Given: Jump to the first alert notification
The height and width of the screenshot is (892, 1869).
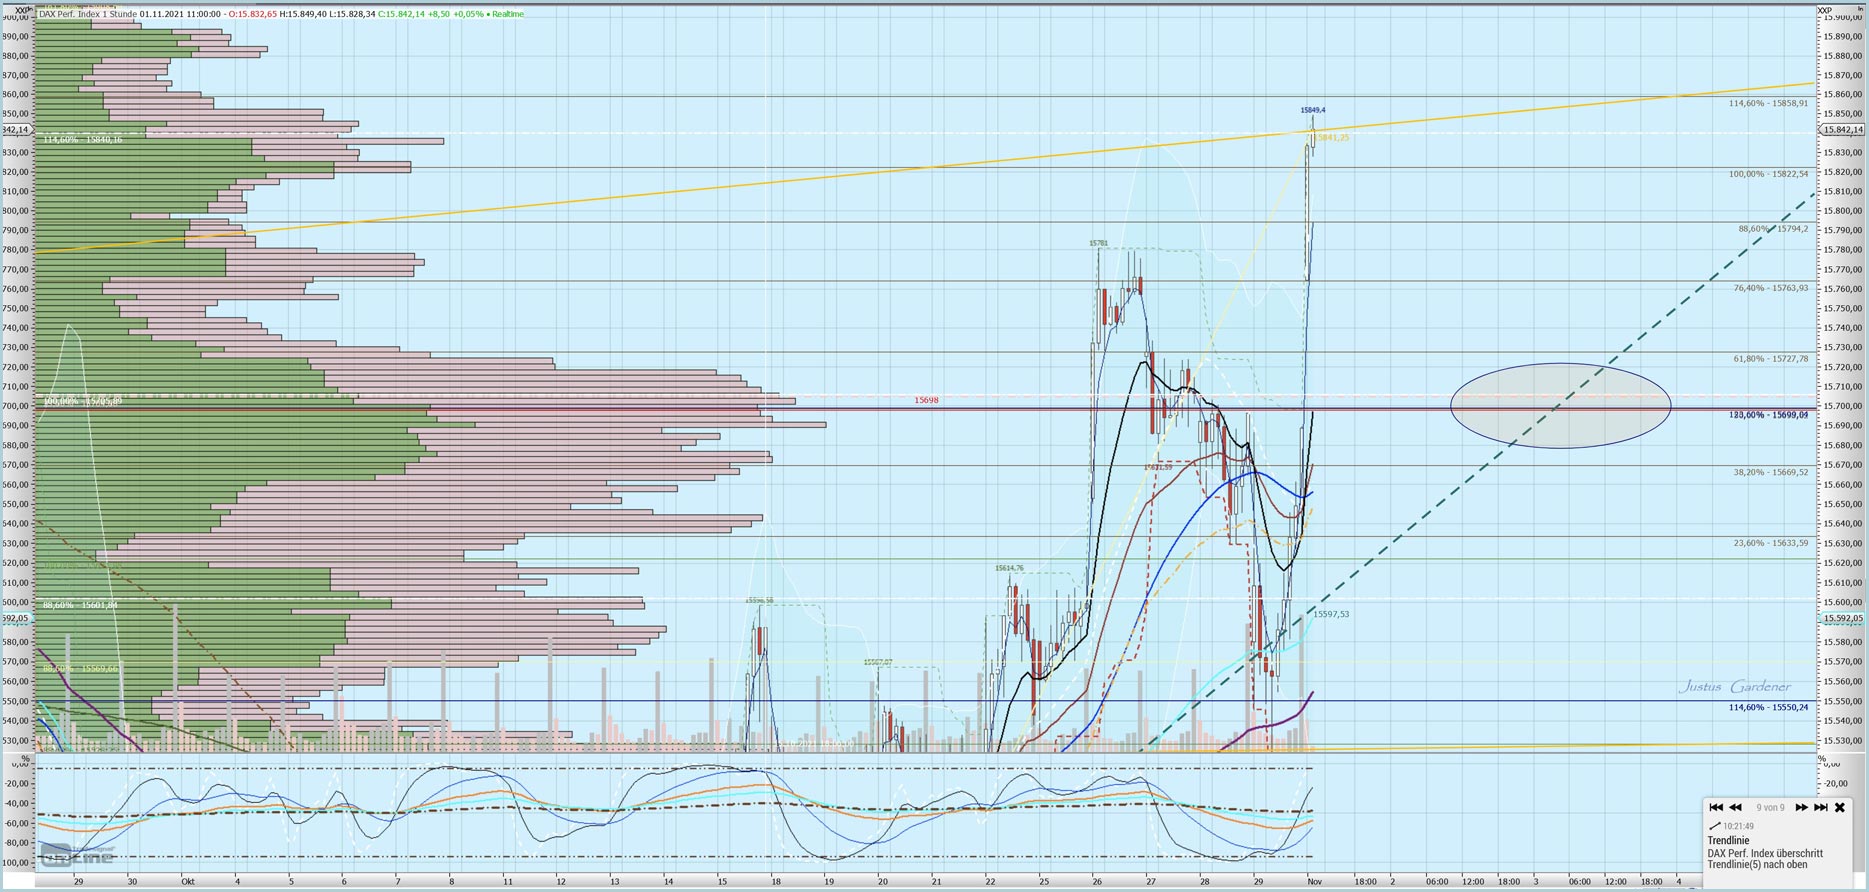Looking at the screenshot, I should [x=1716, y=808].
